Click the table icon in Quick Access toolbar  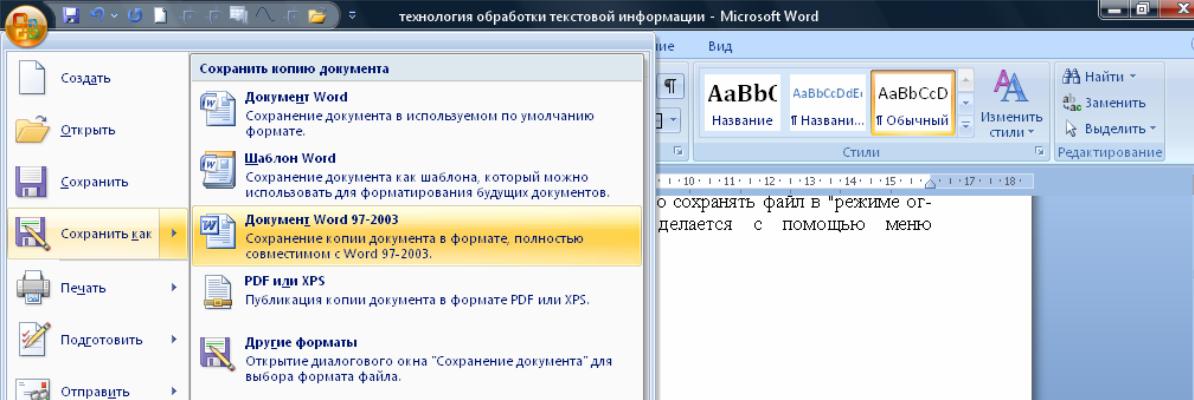point(238,15)
